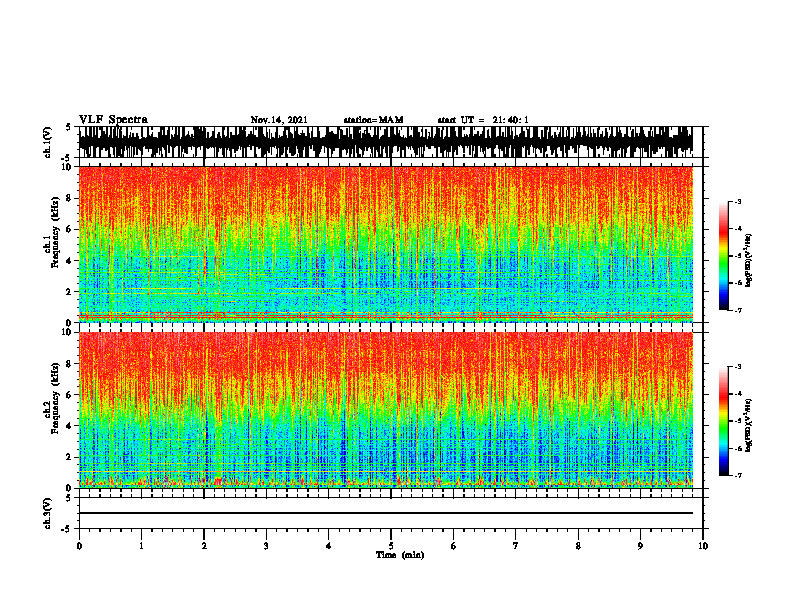Click ch.1 frequency axis tick "8"
Screen dimensions: 792x612
point(70,198)
